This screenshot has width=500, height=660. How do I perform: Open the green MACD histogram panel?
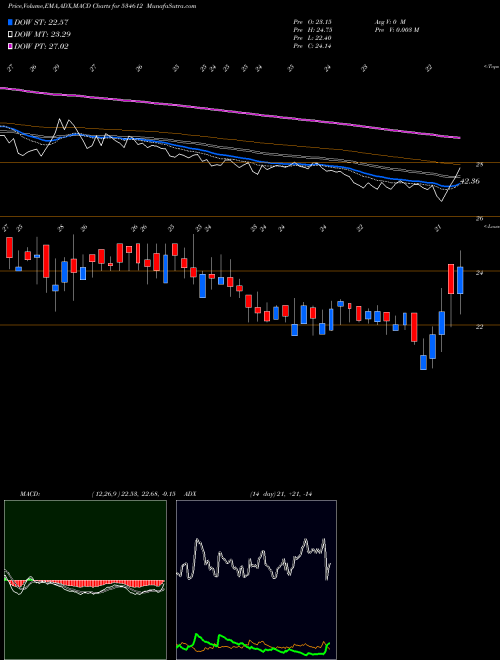click(85, 580)
